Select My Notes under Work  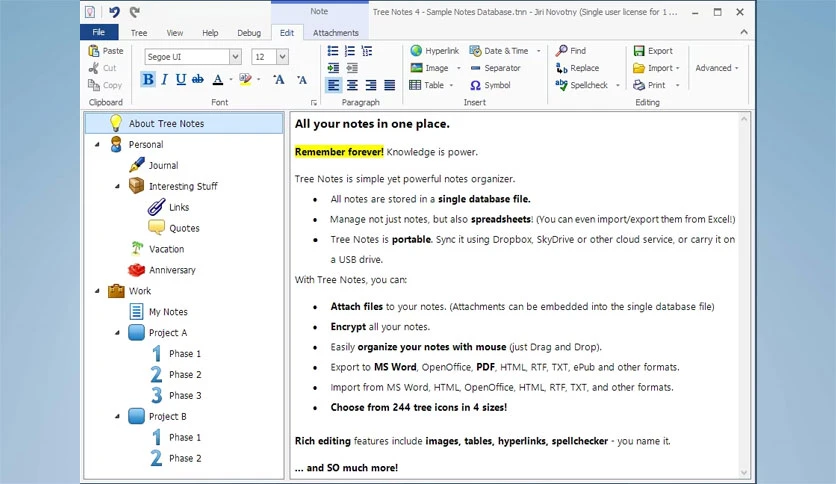point(168,312)
